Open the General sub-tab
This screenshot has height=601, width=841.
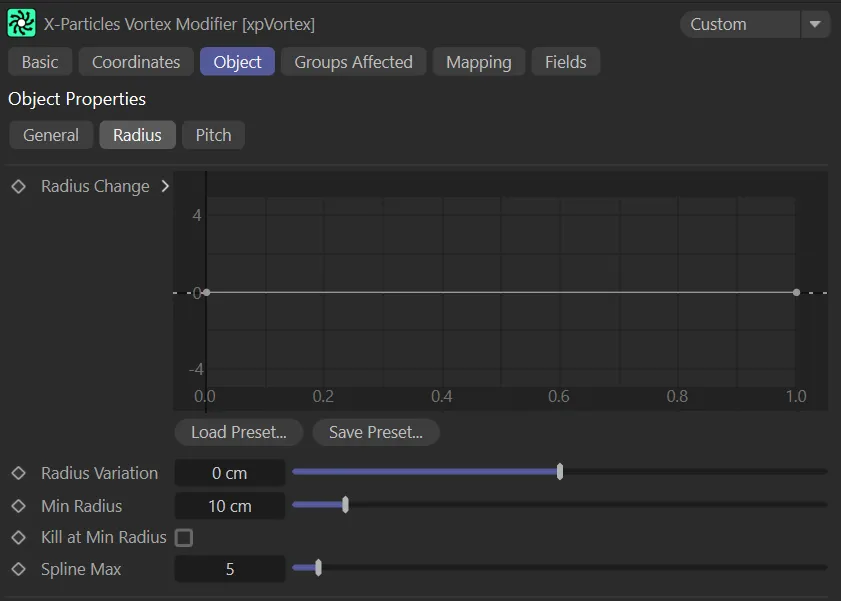pyautogui.click(x=51, y=135)
